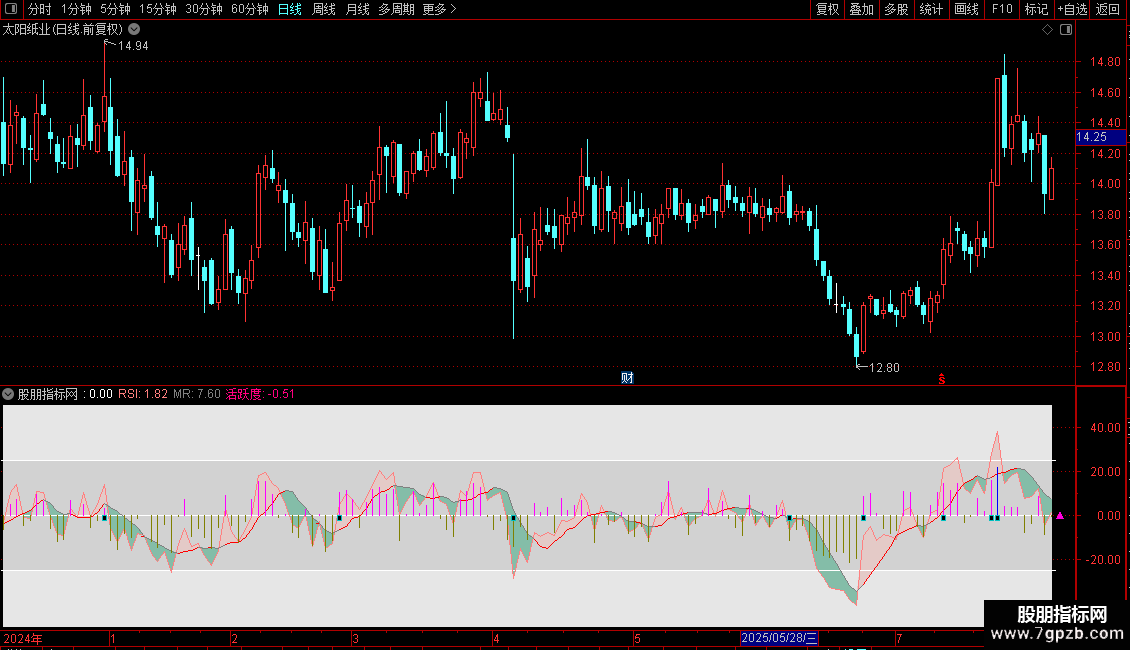Open the 复权 adjustment option
This screenshot has width=1130, height=650.
(827, 9)
